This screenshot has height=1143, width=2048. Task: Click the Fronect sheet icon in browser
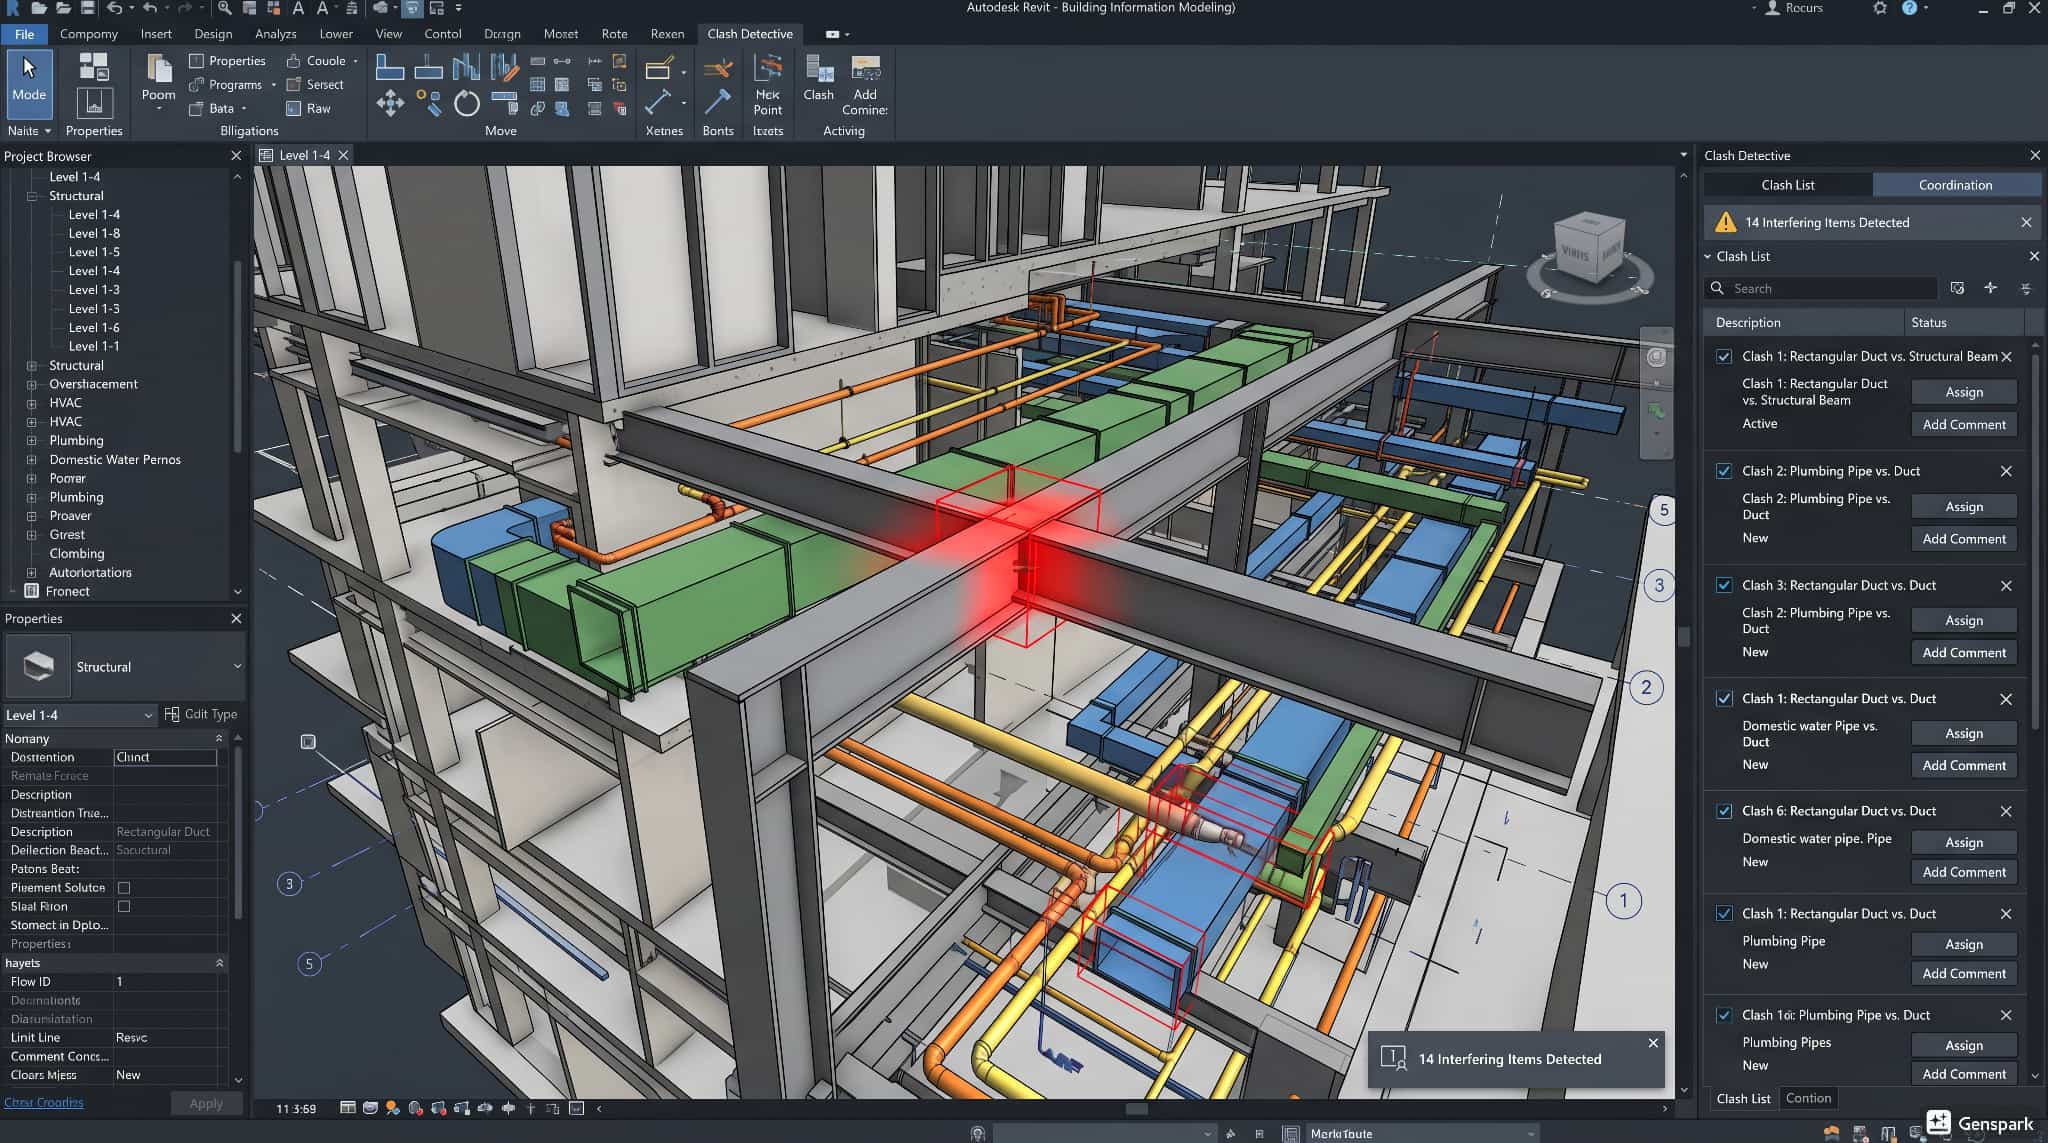coord(32,591)
